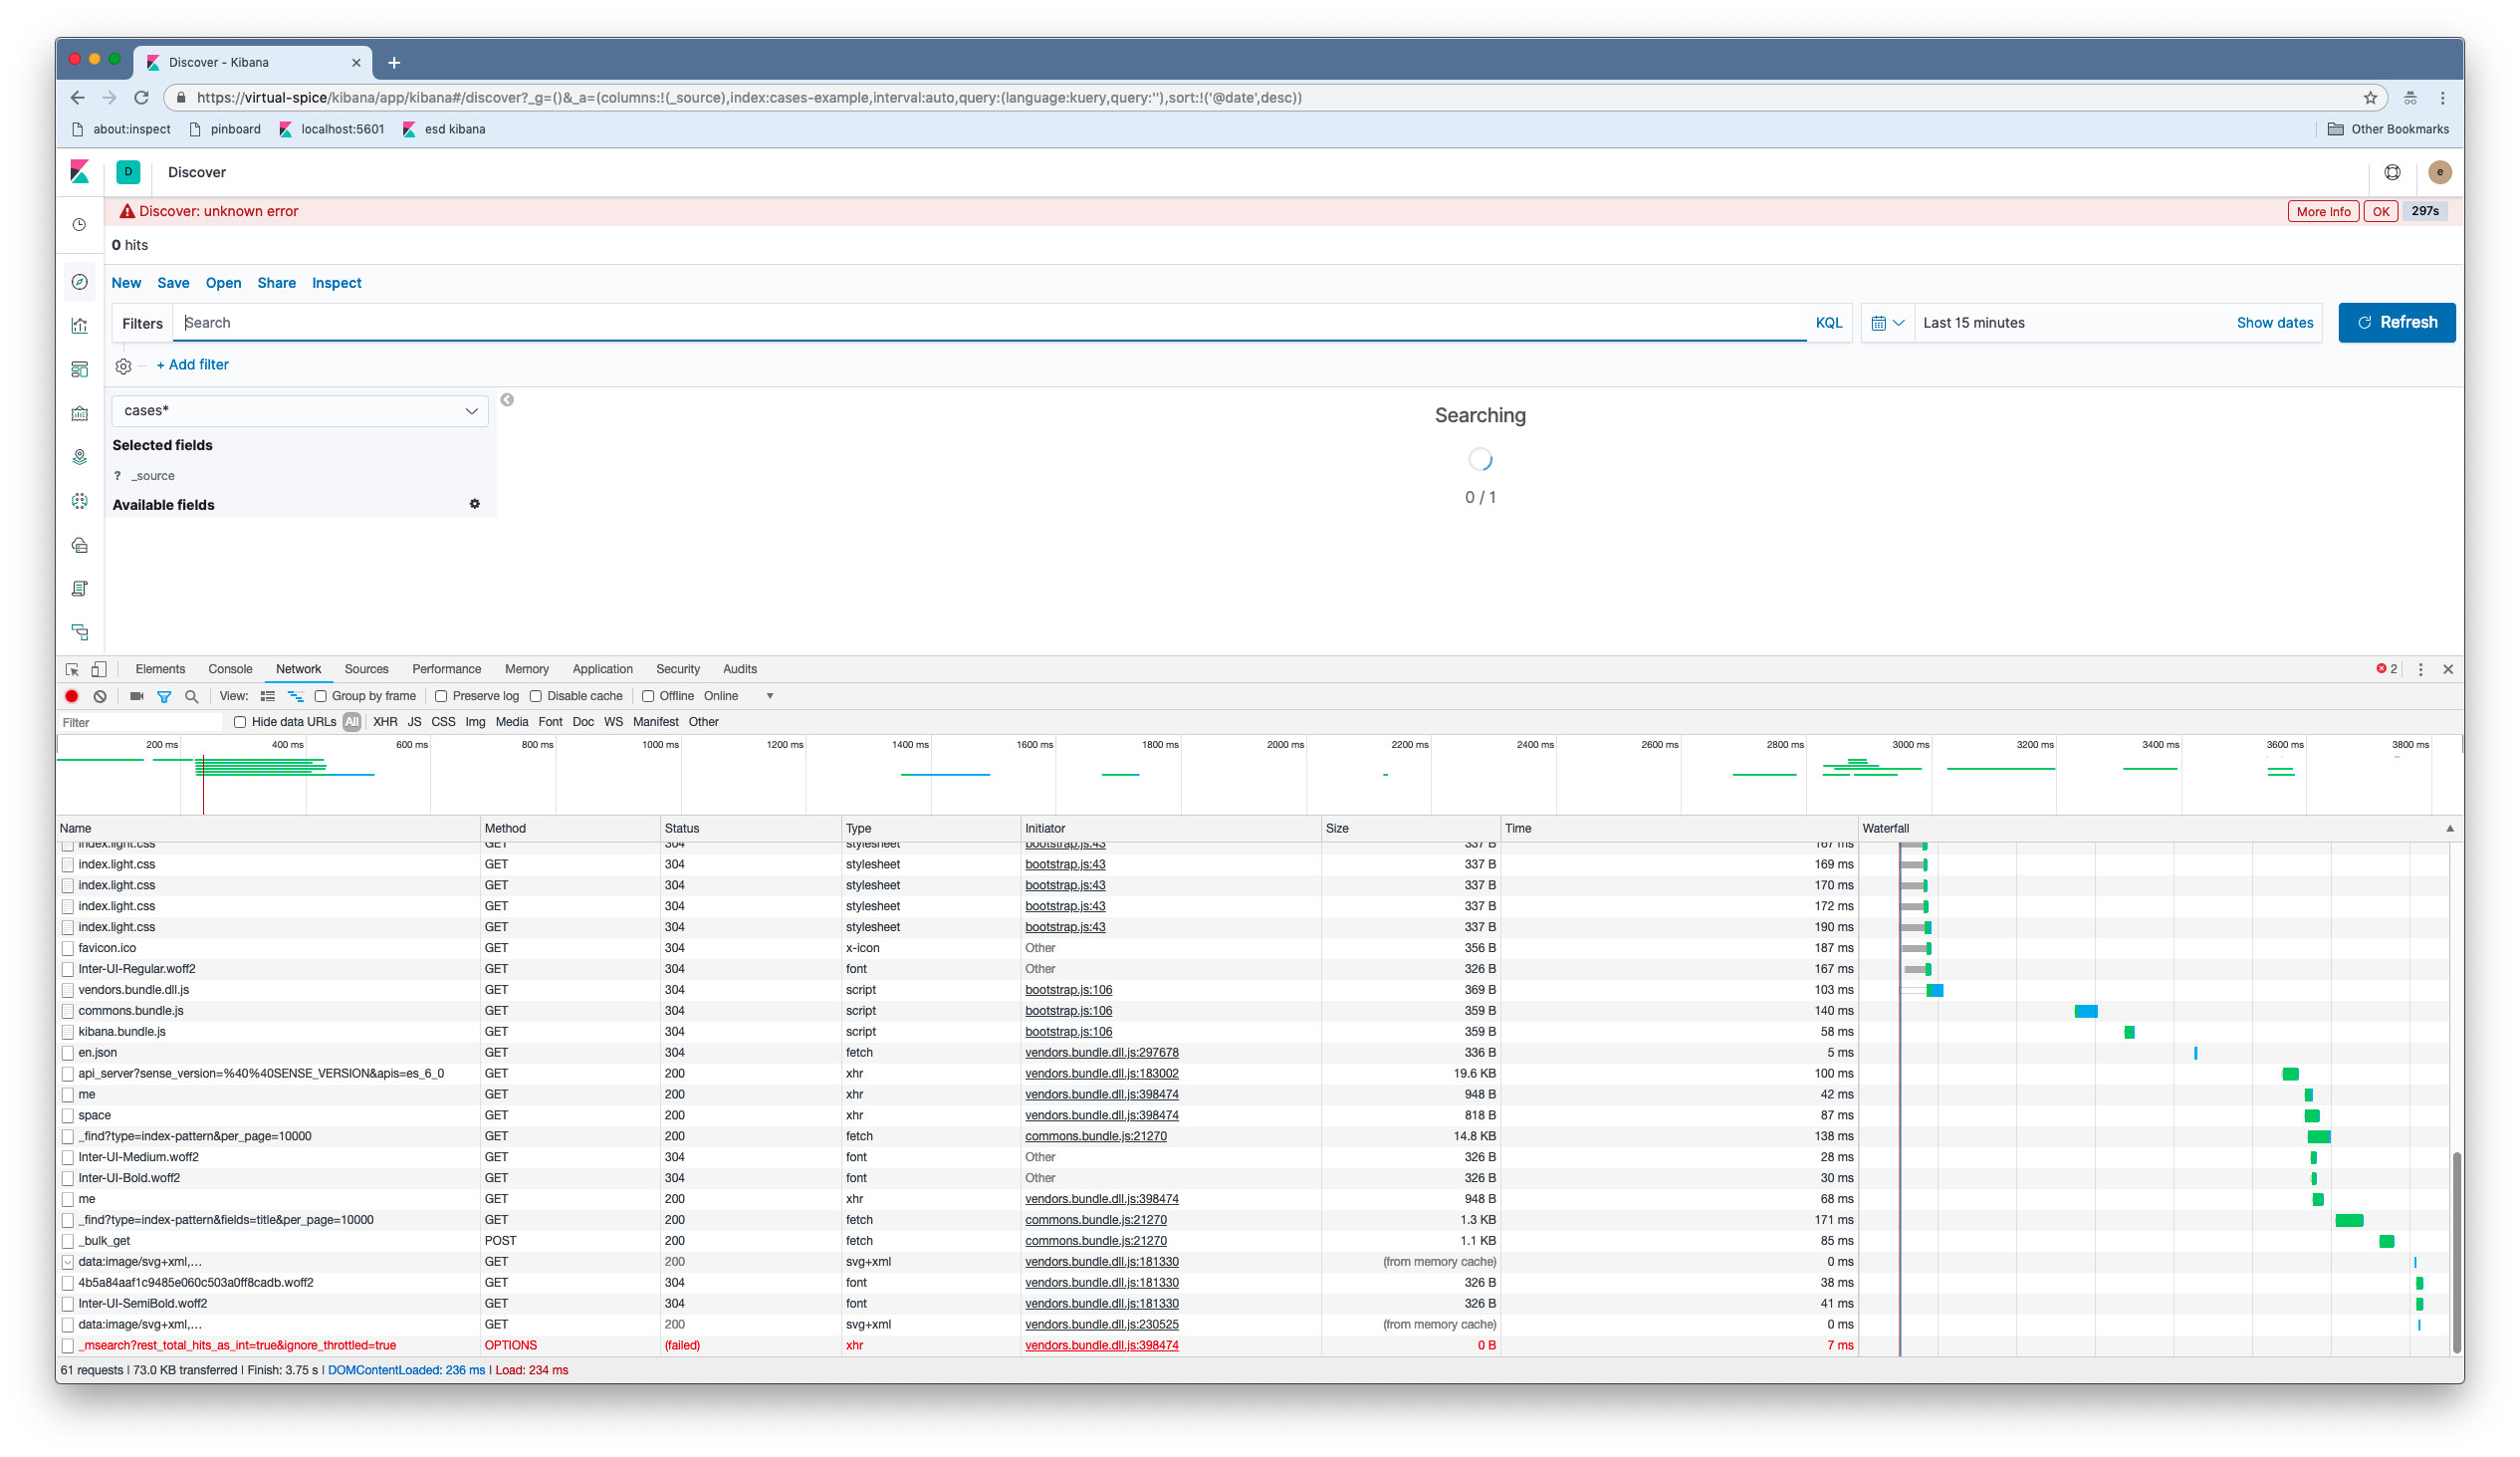Filter network requests by XHR
The width and height of the screenshot is (2520, 1457).
385,722
